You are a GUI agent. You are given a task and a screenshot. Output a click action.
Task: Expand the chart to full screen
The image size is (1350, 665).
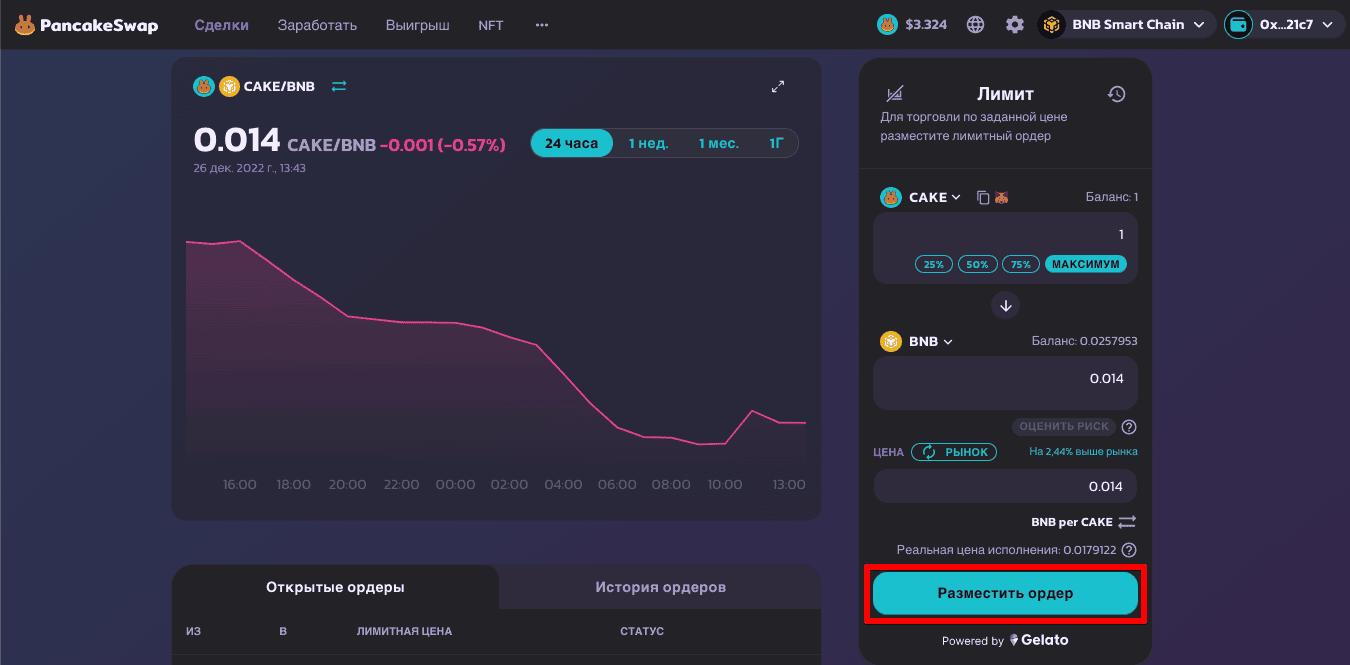778,87
